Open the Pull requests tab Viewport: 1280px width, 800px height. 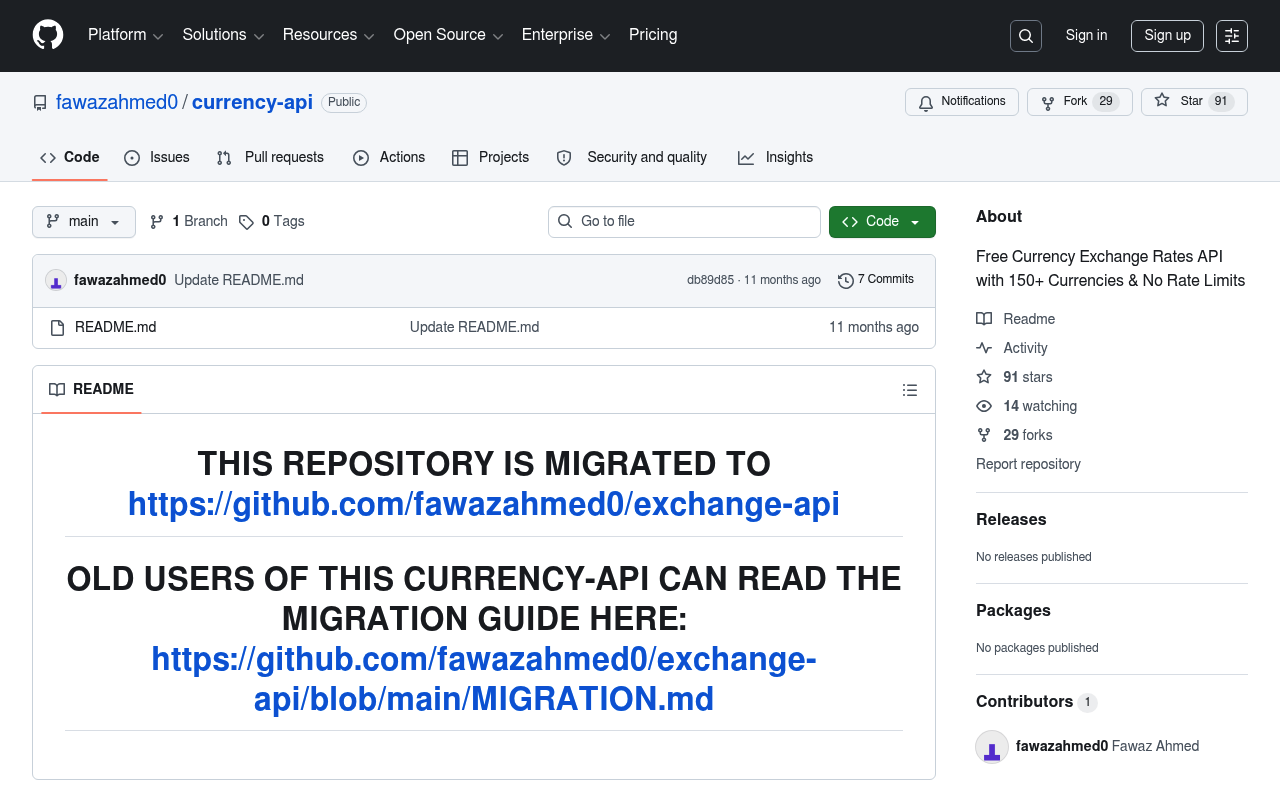pyautogui.click(x=270, y=158)
